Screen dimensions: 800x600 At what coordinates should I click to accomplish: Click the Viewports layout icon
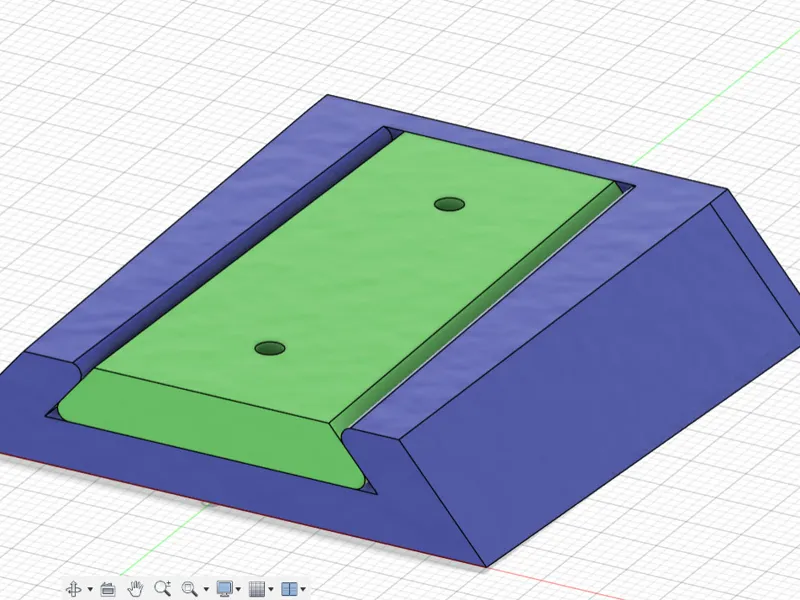coord(289,589)
